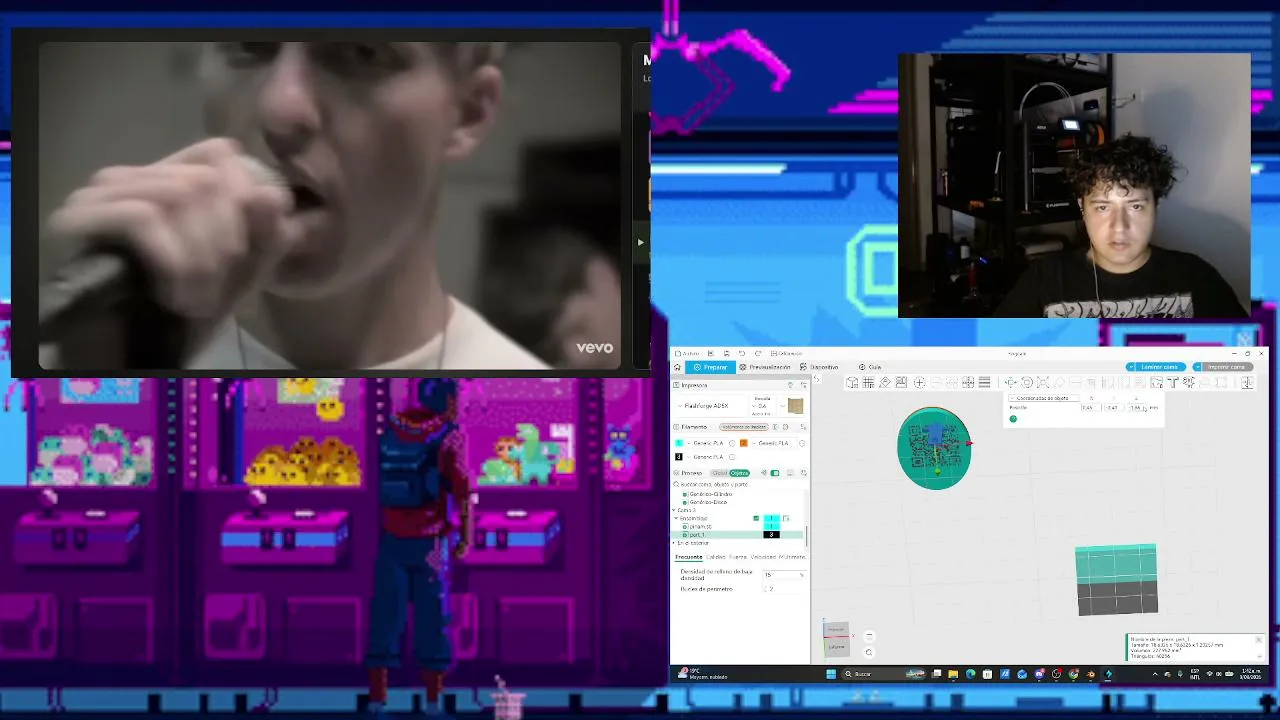Click the round plus toolbar icon

pos(919,382)
